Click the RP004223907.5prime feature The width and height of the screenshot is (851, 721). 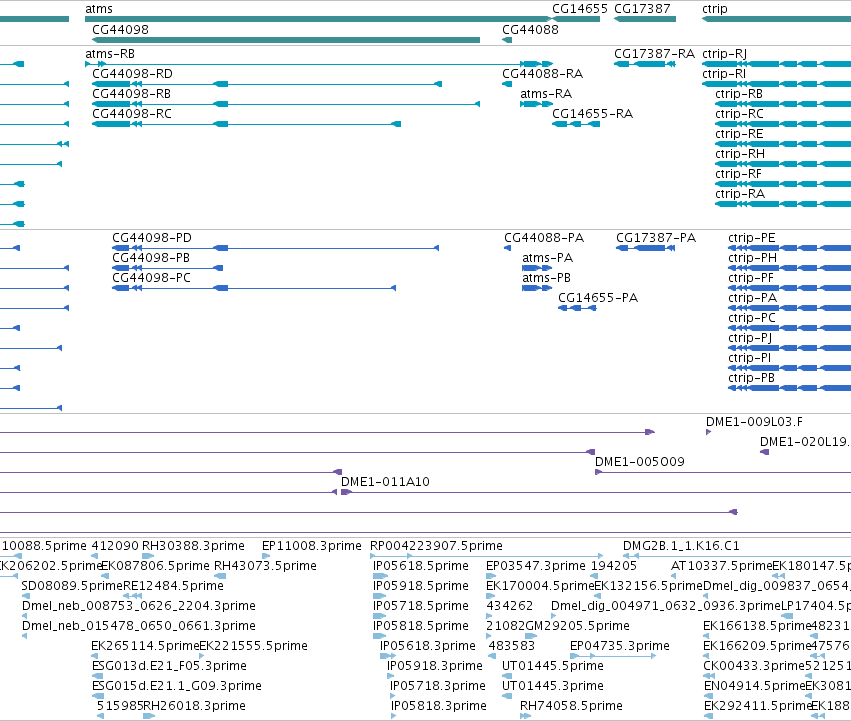[486, 556]
